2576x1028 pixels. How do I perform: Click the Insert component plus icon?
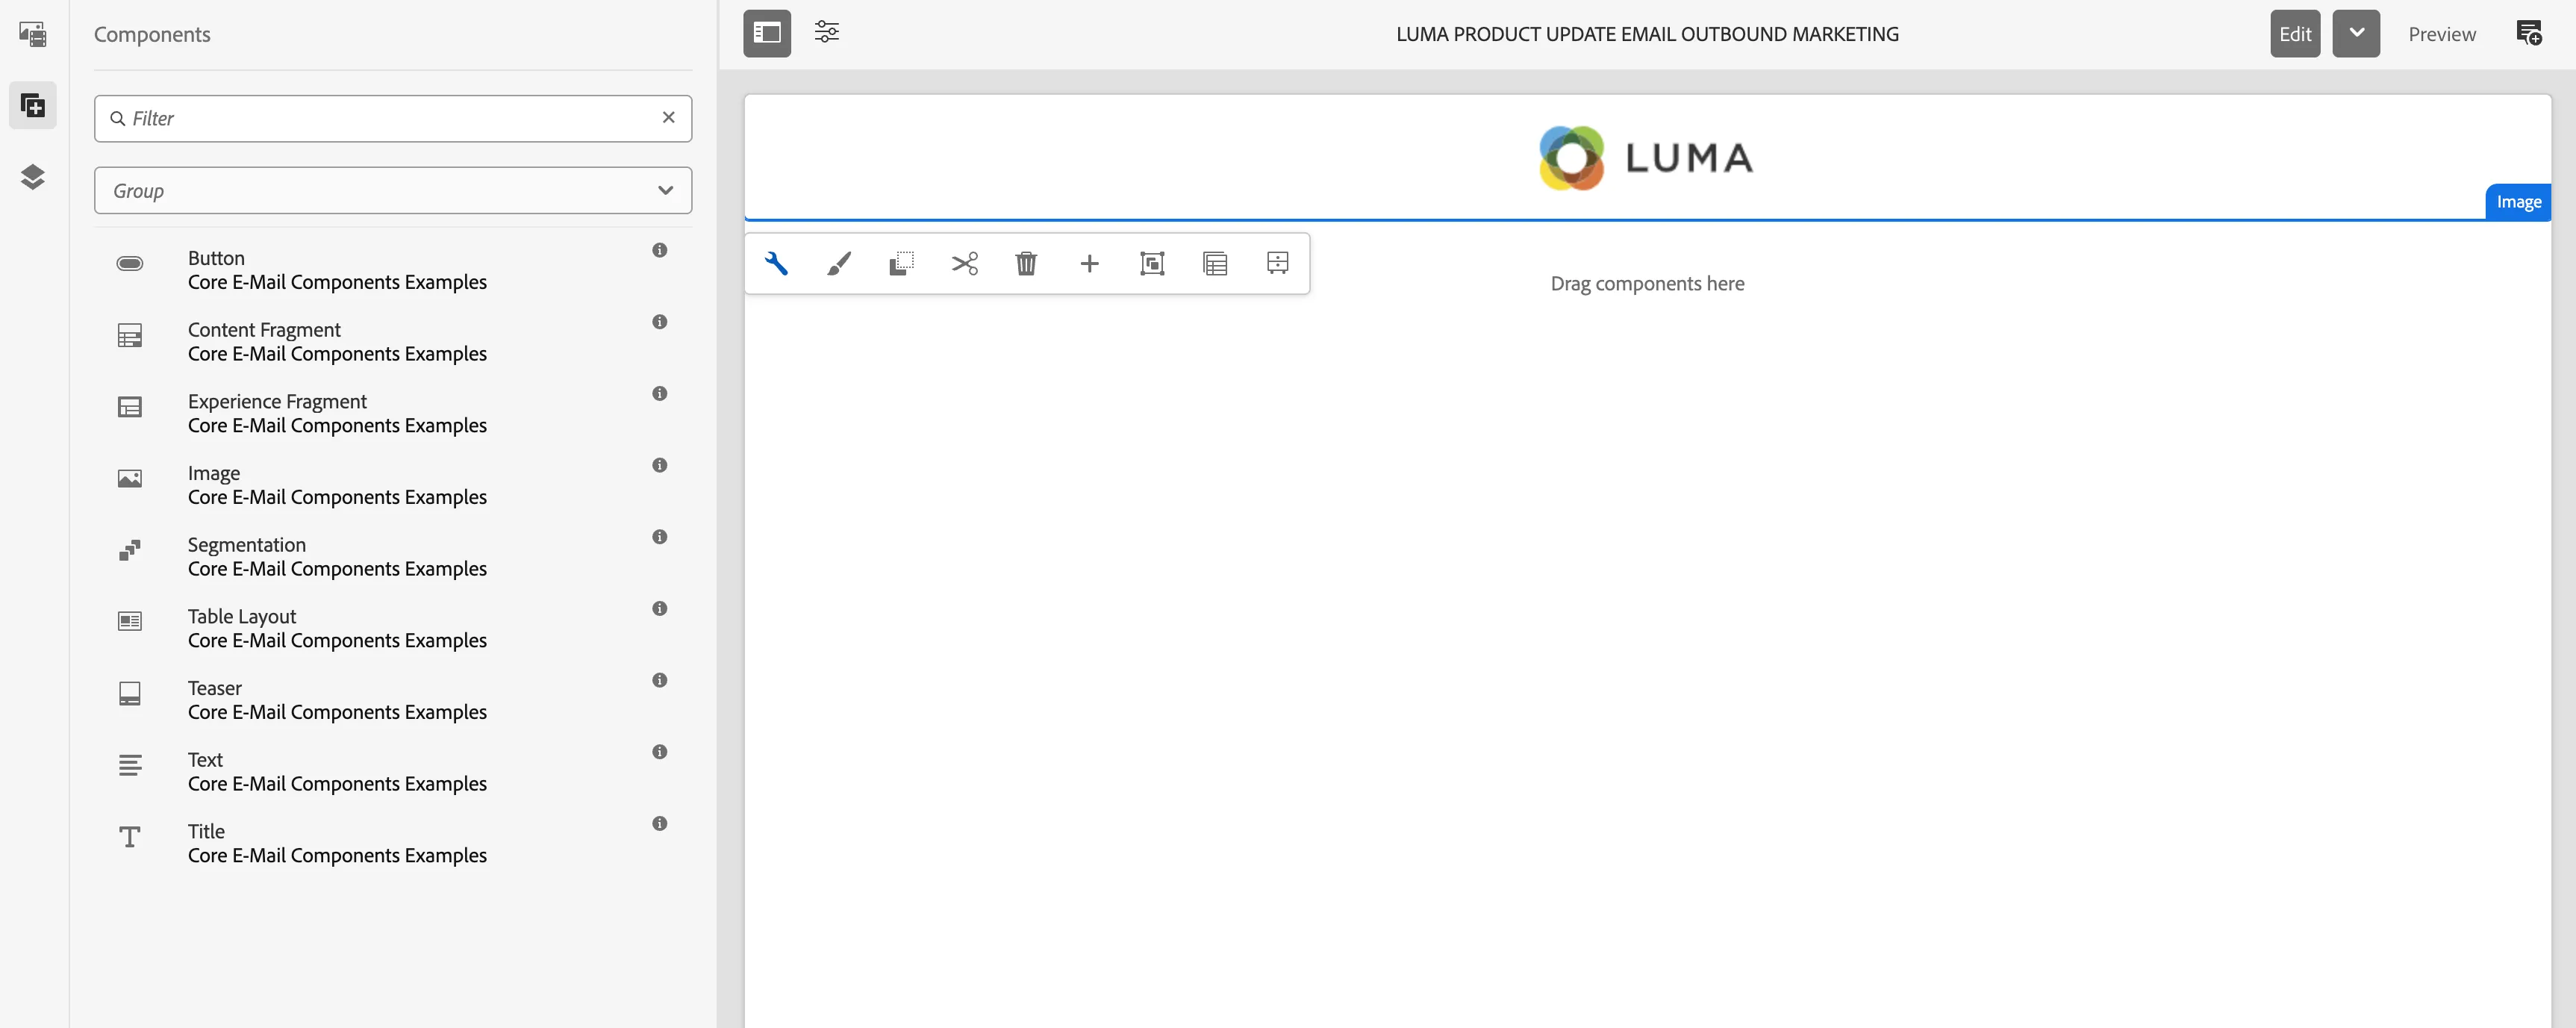click(1089, 263)
